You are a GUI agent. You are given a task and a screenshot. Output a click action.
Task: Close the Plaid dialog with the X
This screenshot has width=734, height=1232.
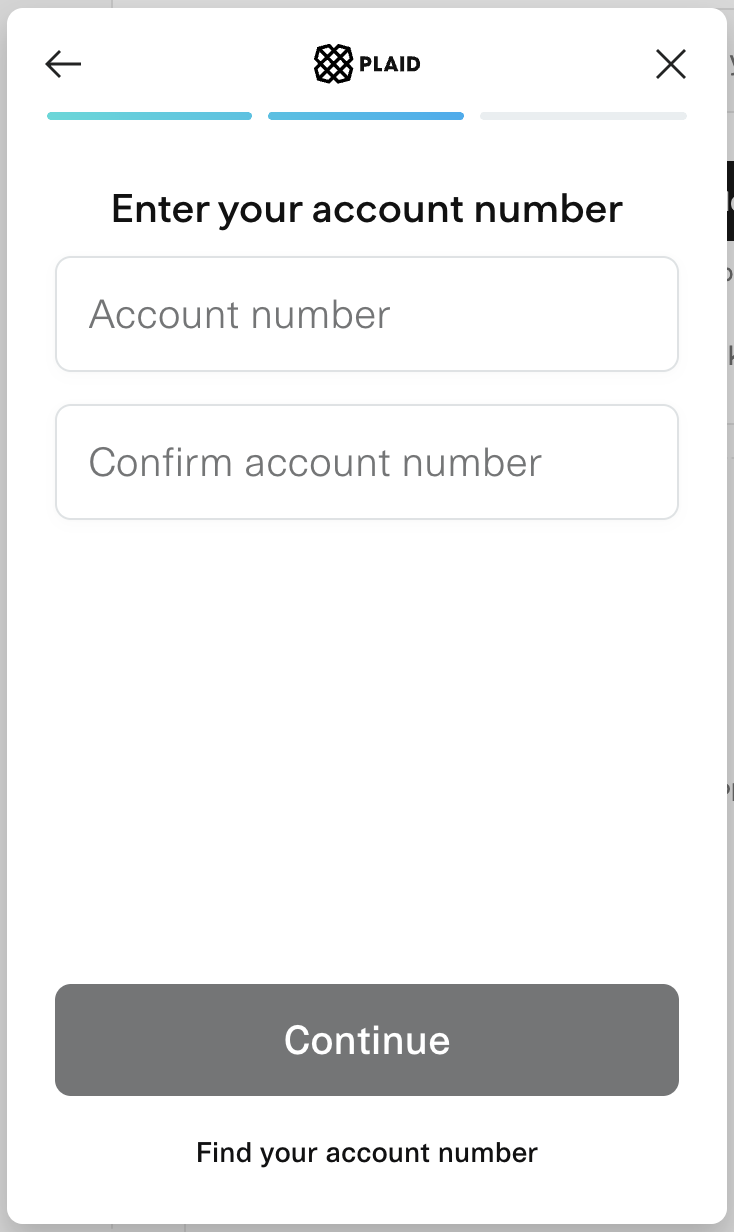[x=670, y=64]
